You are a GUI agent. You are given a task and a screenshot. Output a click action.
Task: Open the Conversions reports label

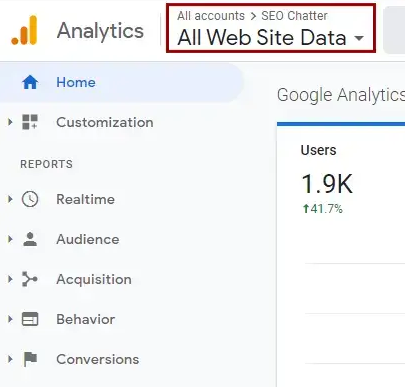click(x=98, y=359)
